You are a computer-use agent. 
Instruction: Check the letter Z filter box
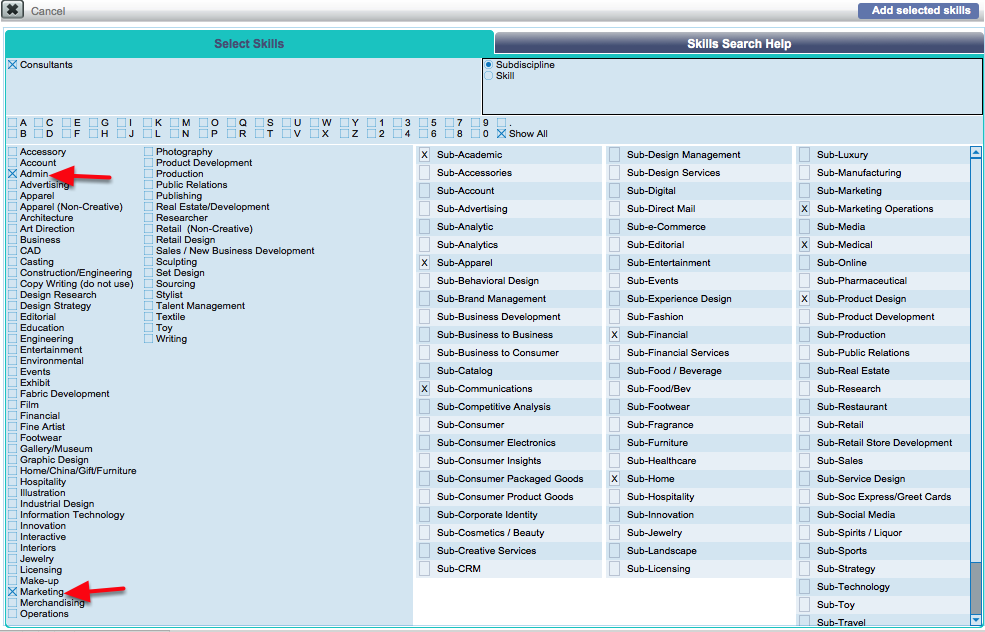344,134
